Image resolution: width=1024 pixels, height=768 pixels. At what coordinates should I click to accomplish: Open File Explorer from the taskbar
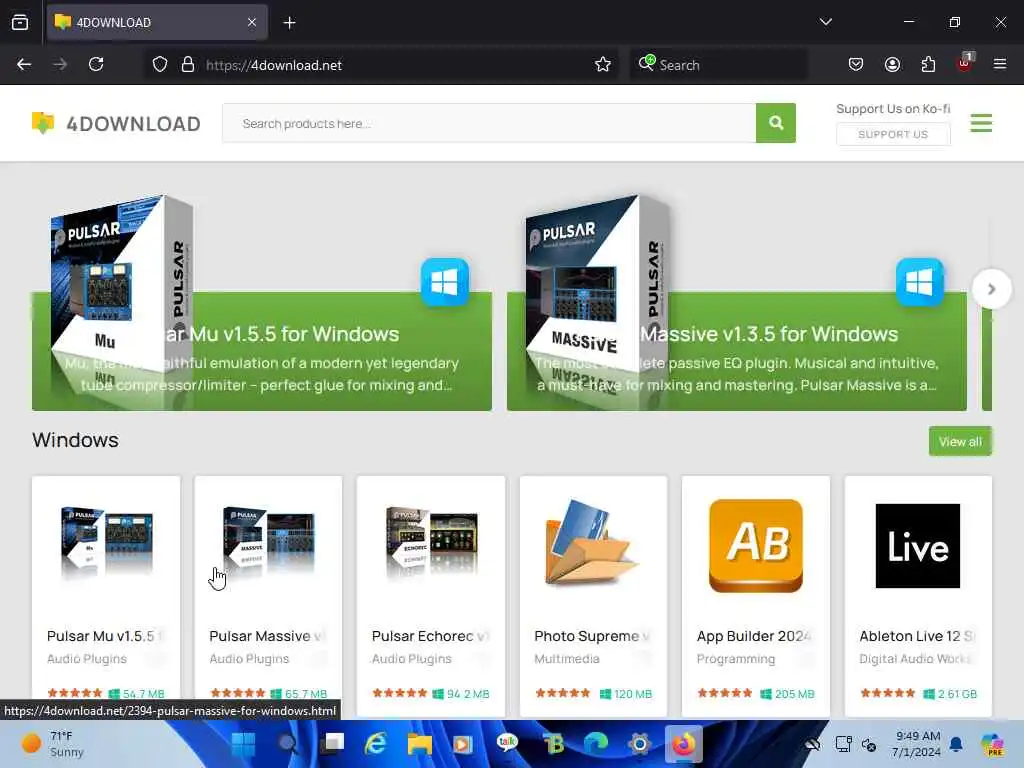420,744
